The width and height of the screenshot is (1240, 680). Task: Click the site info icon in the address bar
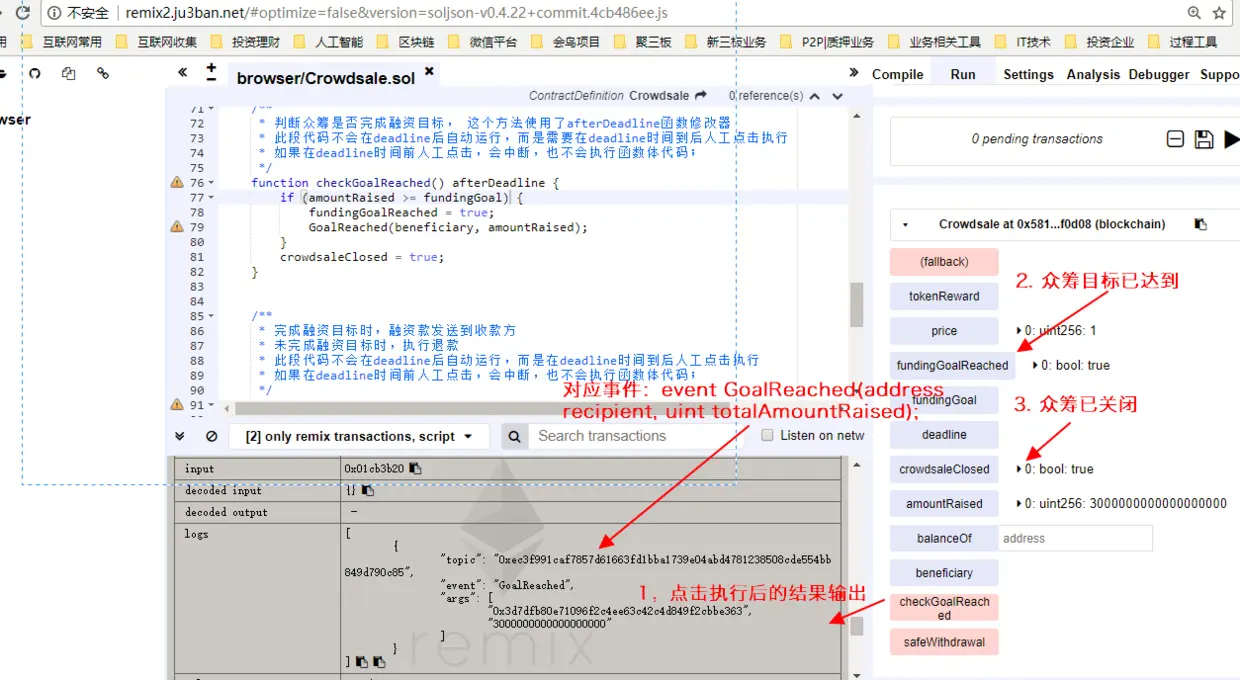pos(52,13)
